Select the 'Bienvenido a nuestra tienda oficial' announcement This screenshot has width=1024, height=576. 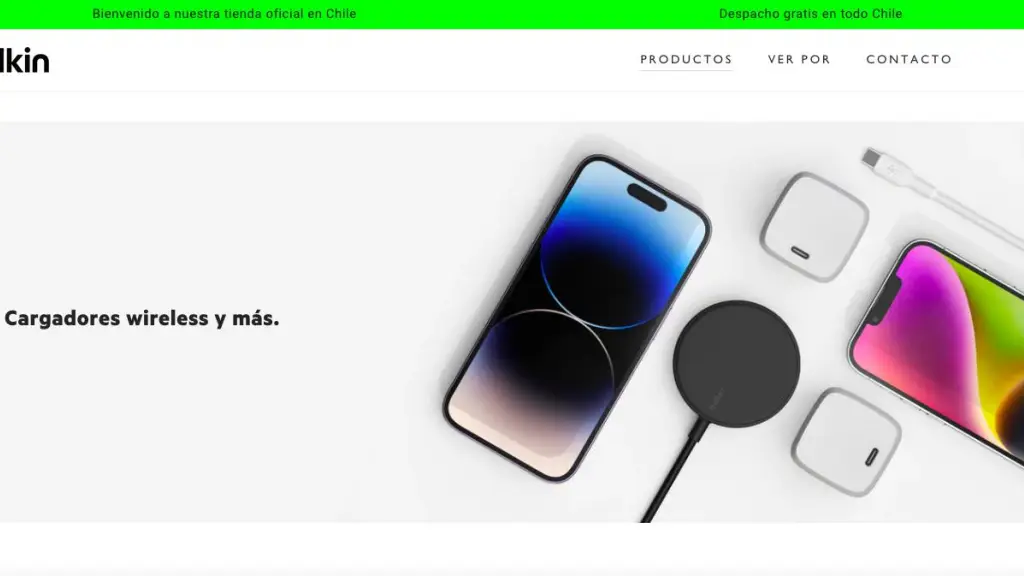point(224,14)
